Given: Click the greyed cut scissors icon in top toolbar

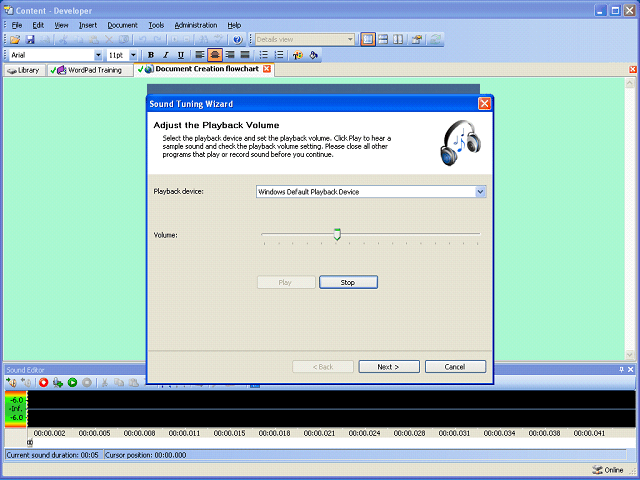Looking at the screenshot, I should [x=63, y=40].
